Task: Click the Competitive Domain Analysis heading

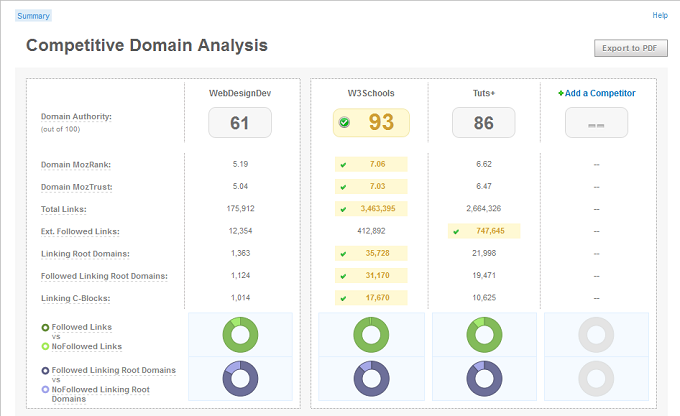Action: click(147, 46)
